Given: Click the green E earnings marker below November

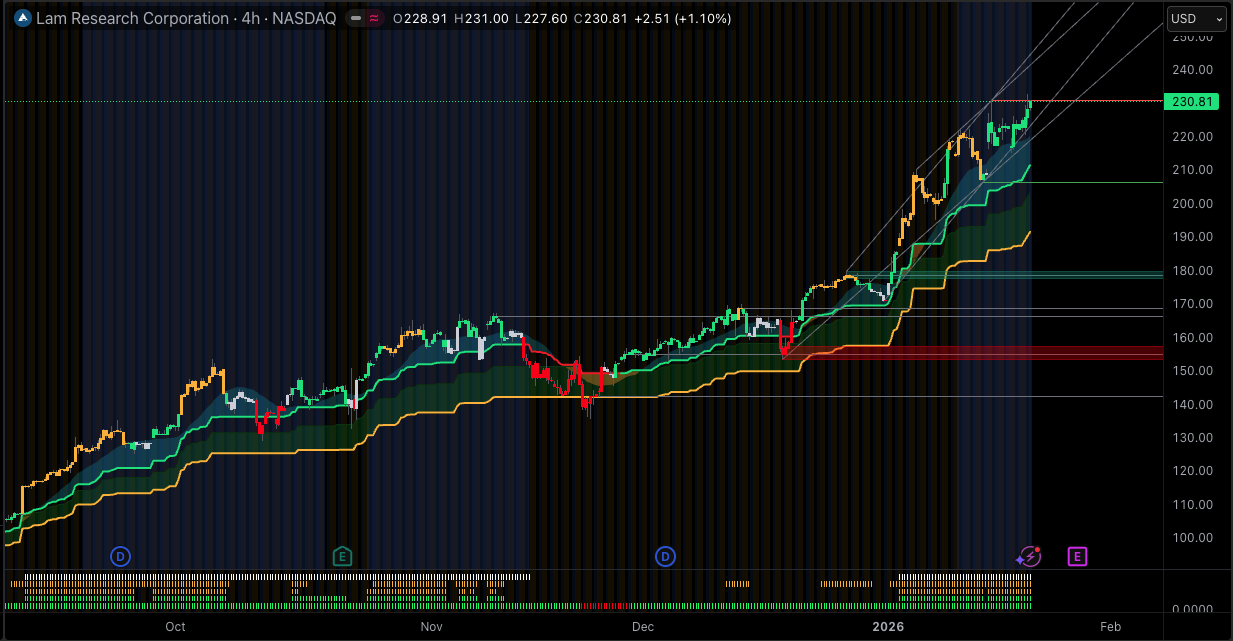Looking at the screenshot, I should [x=342, y=557].
